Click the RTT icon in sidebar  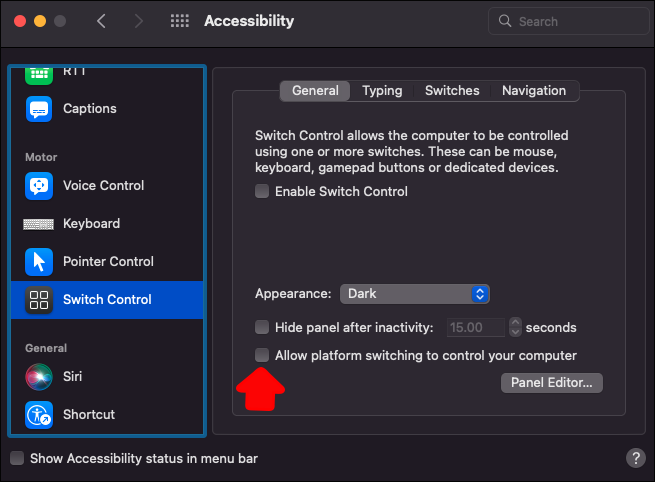39,74
